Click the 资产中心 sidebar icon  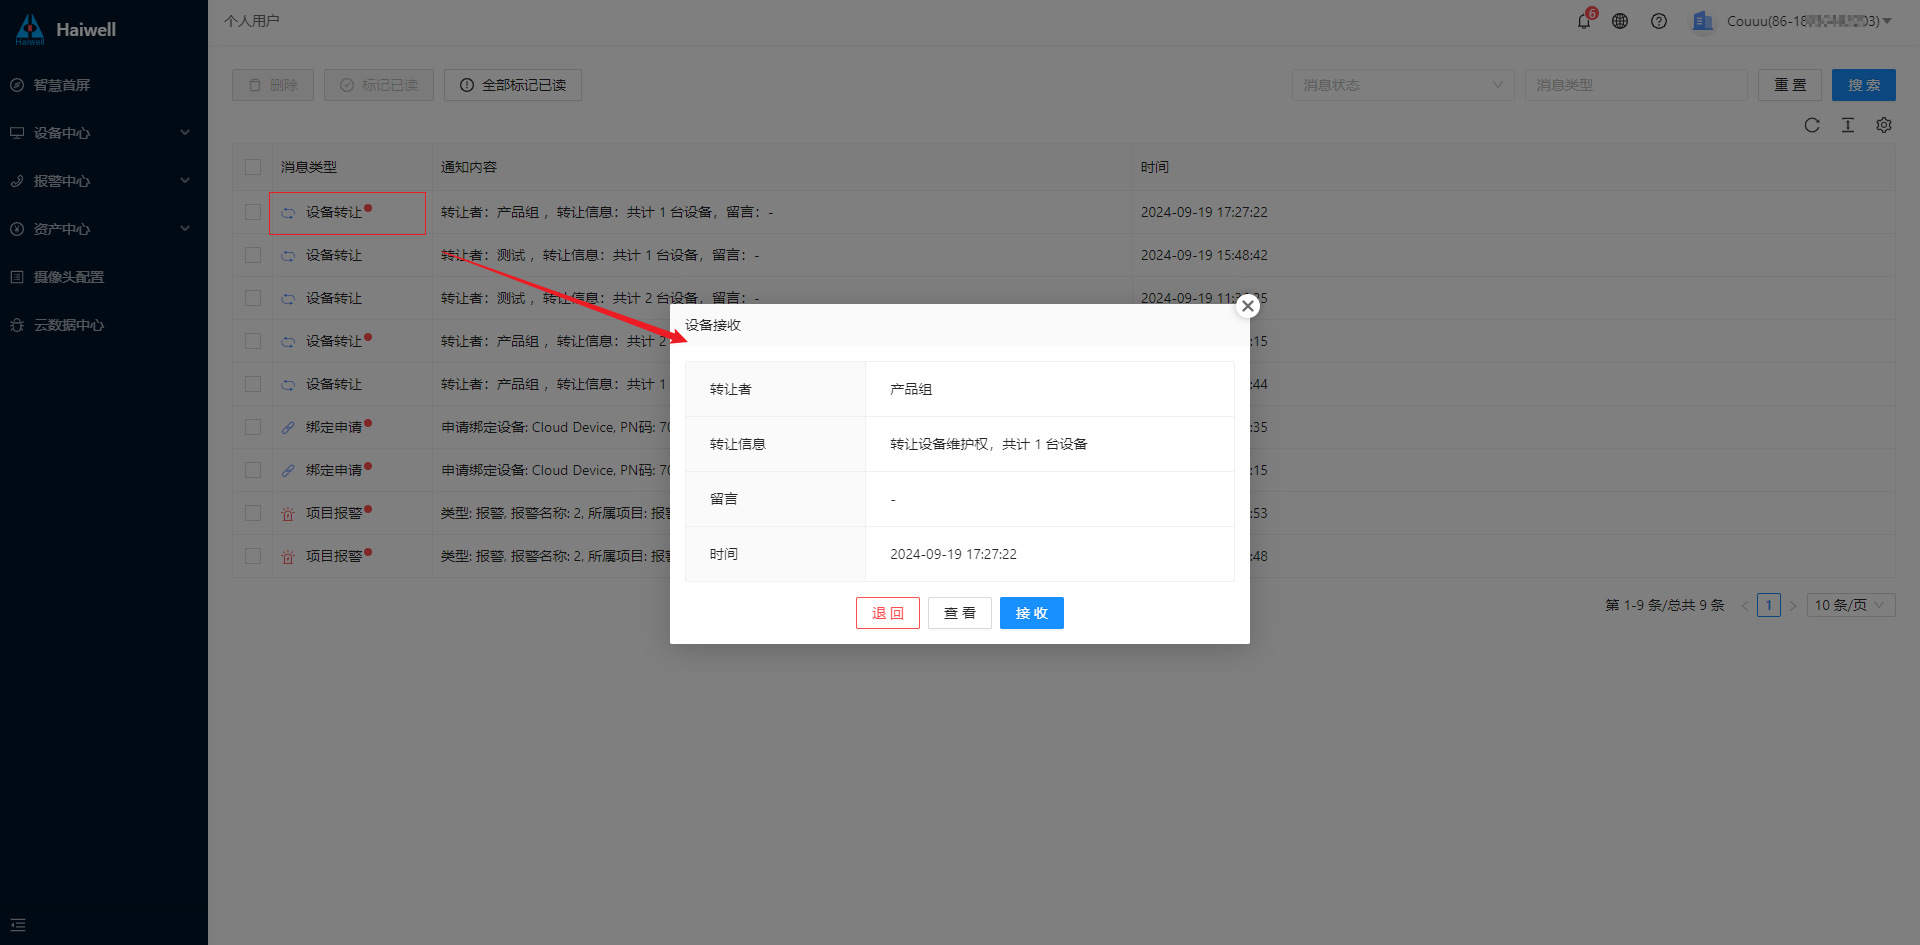pos(17,229)
